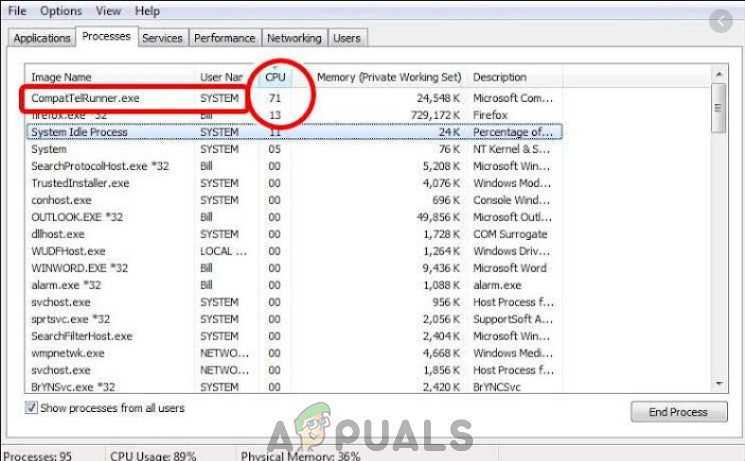This screenshot has height=461, width=745.
Task: Toggle Show processes from all users checkbox
Action: pos(32,408)
